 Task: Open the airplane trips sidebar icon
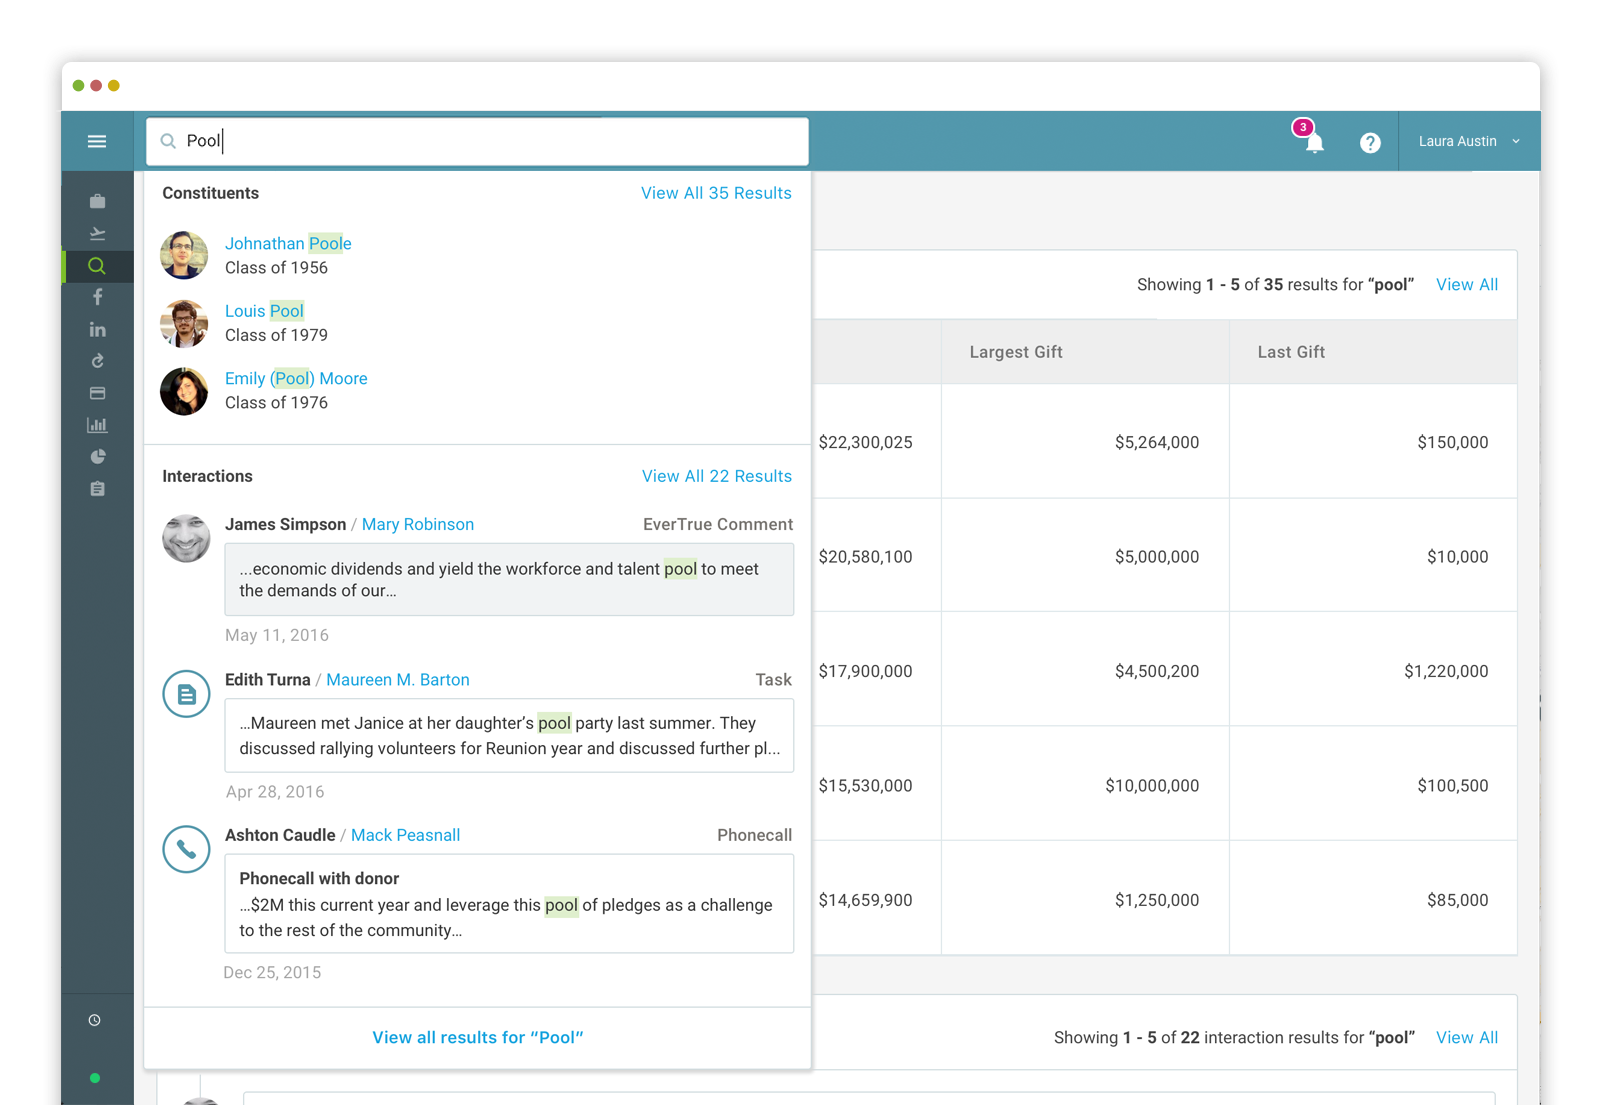97,233
